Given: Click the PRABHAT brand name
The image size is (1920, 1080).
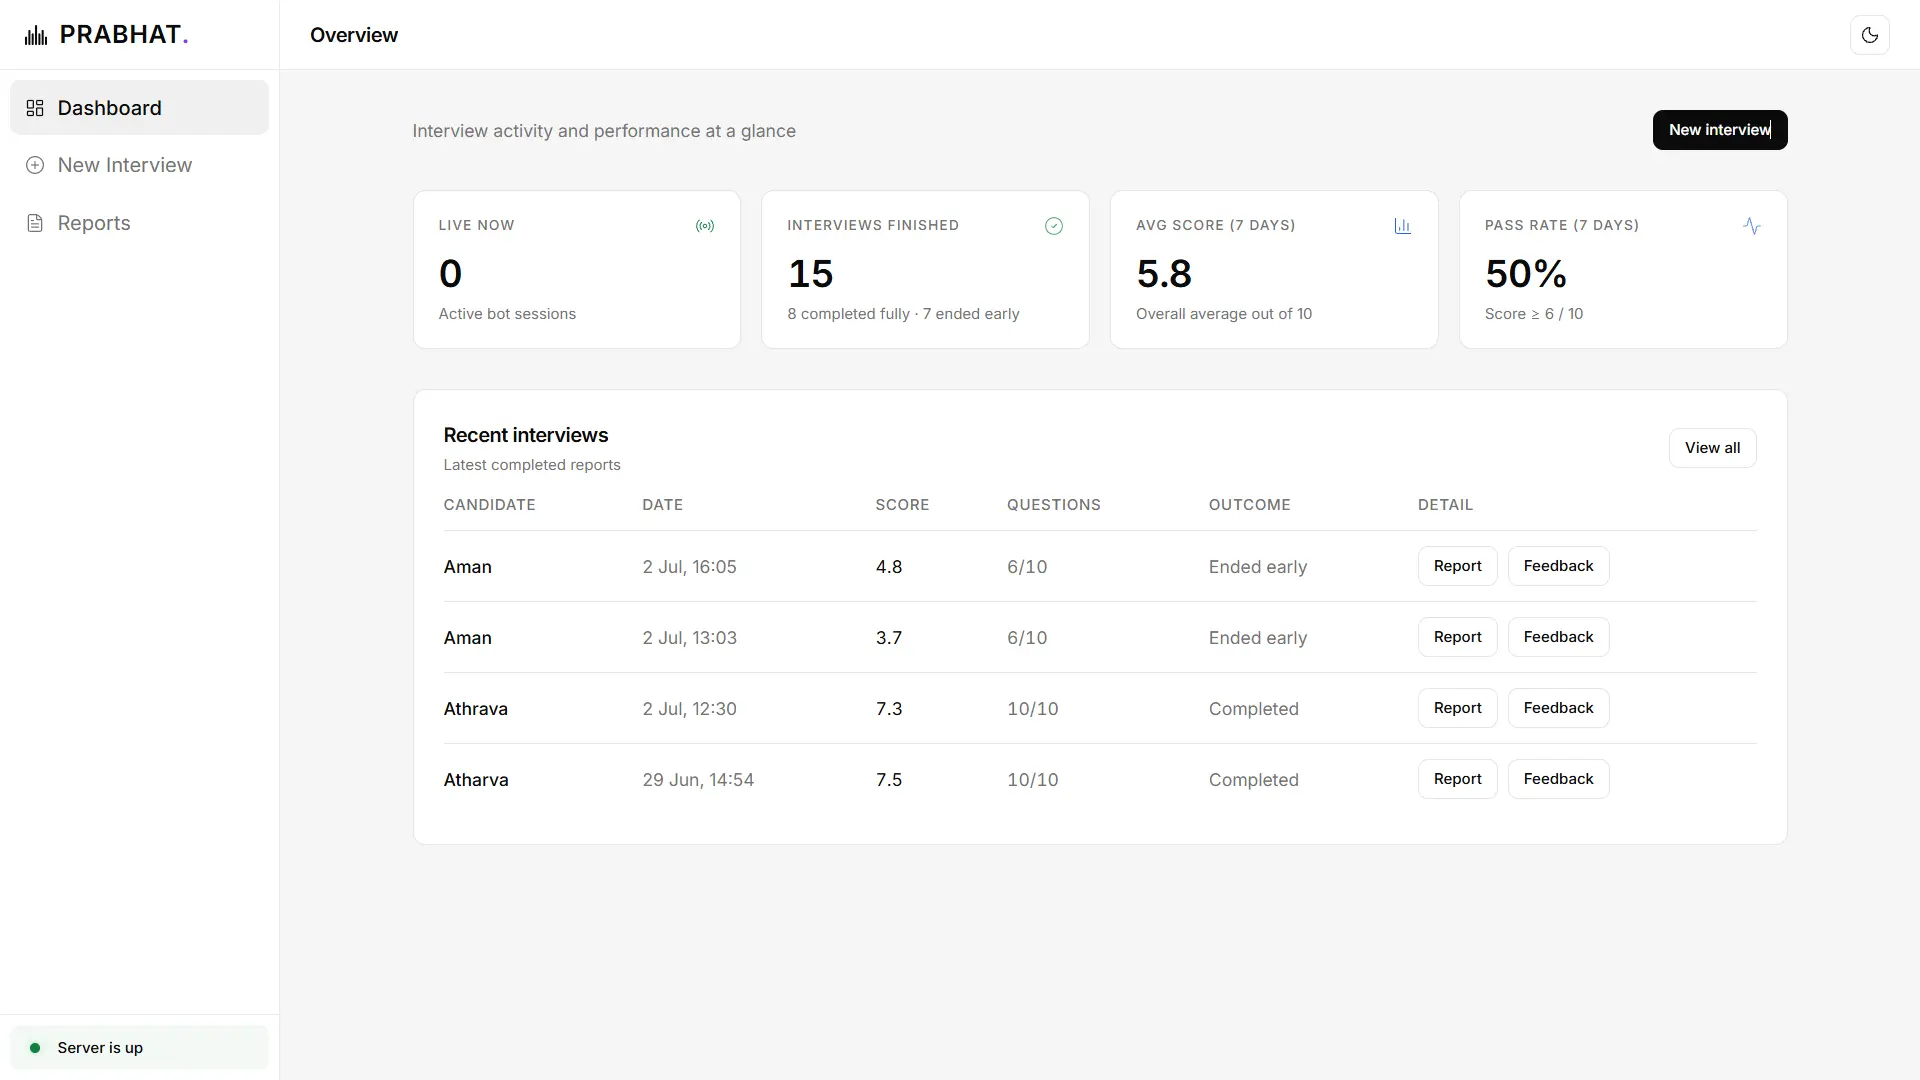Looking at the screenshot, I should point(124,35).
